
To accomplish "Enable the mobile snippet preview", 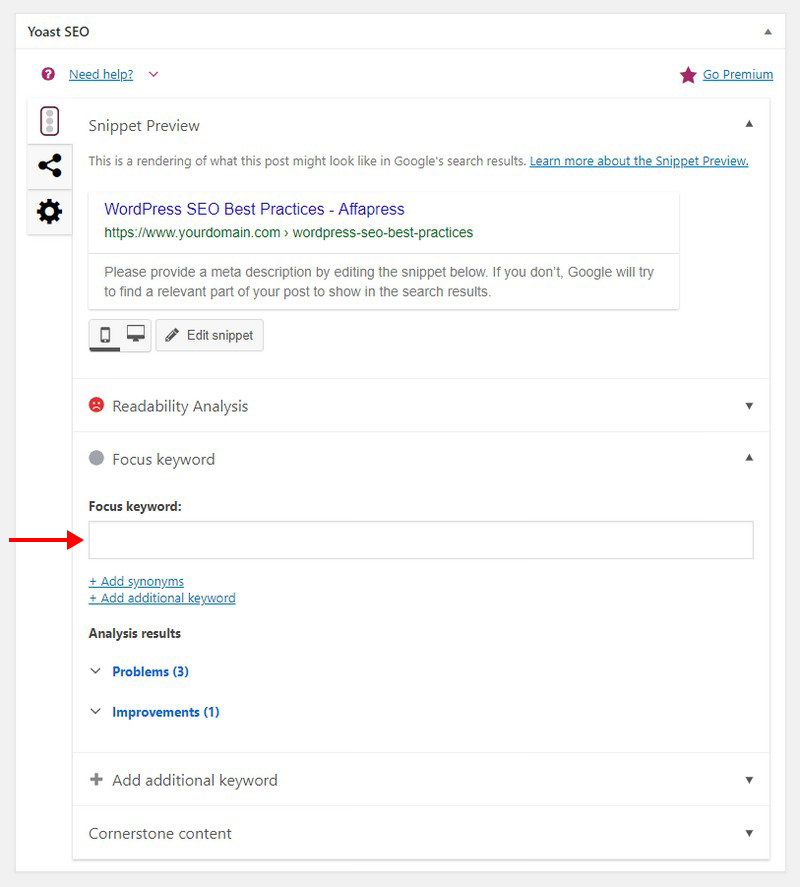I will tap(105, 335).
